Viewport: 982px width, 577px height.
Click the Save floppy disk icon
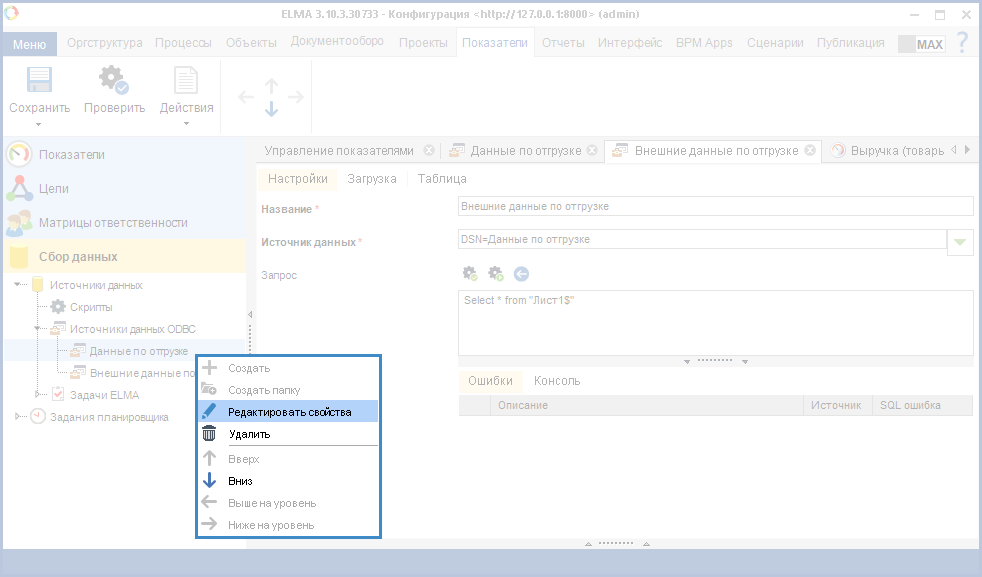[x=39, y=81]
